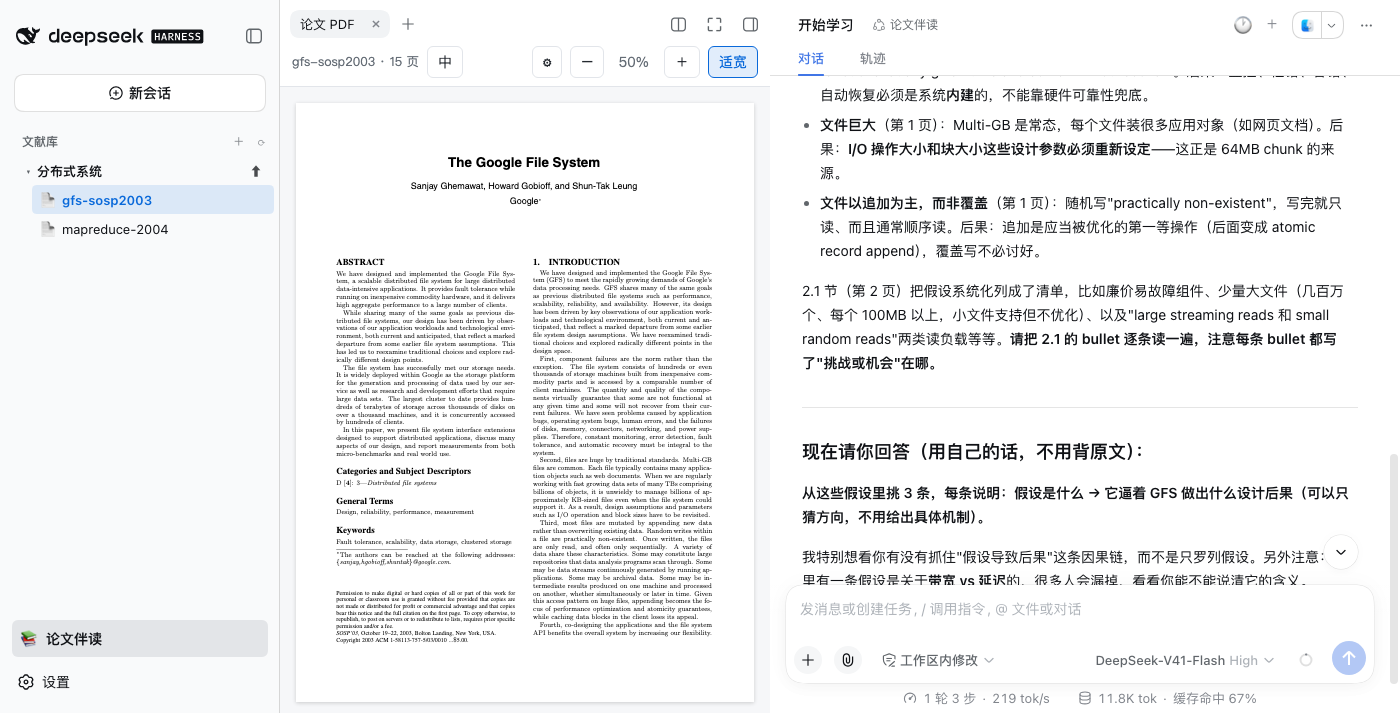Click the 1 轮 3 步 speed stats
This screenshot has height=713, width=1400.
click(976, 698)
